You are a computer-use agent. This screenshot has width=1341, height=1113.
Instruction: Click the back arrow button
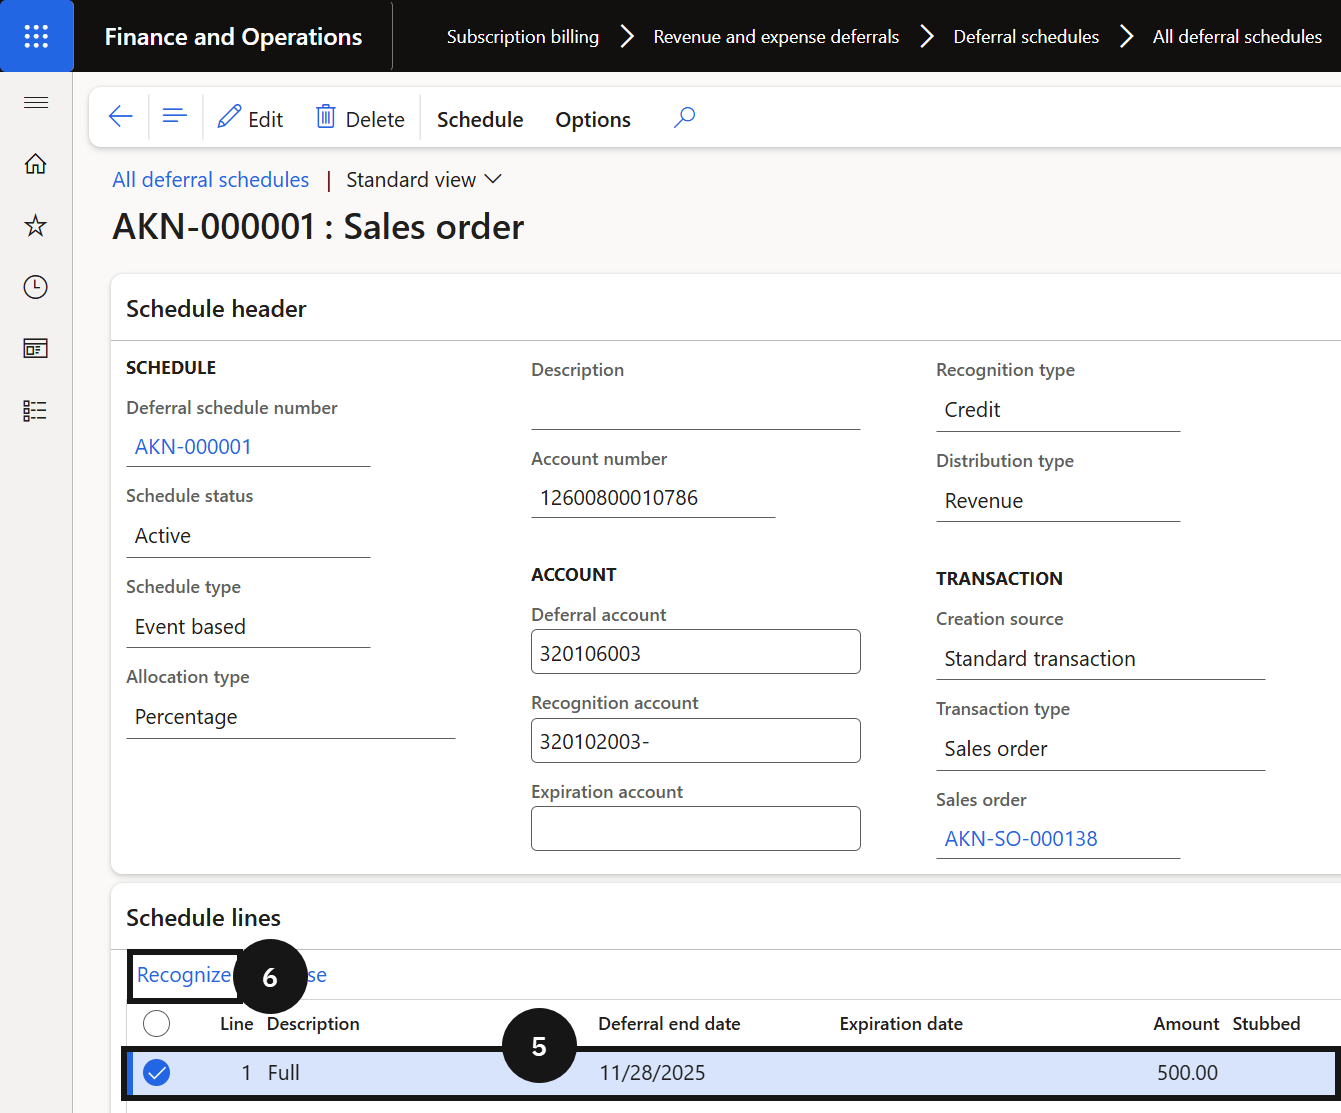click(x=120, y=117)
